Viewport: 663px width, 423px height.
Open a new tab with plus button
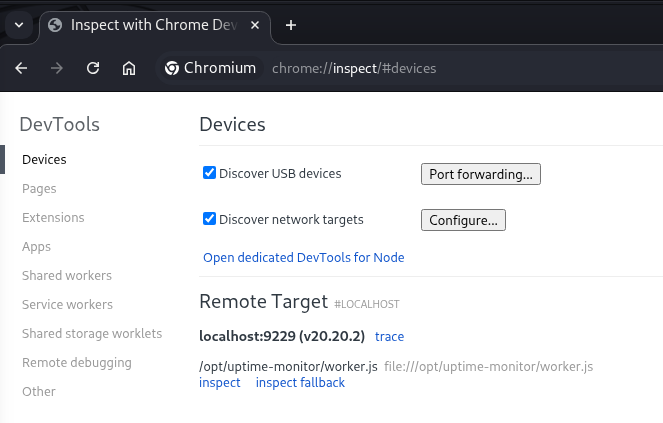point(290,25)
